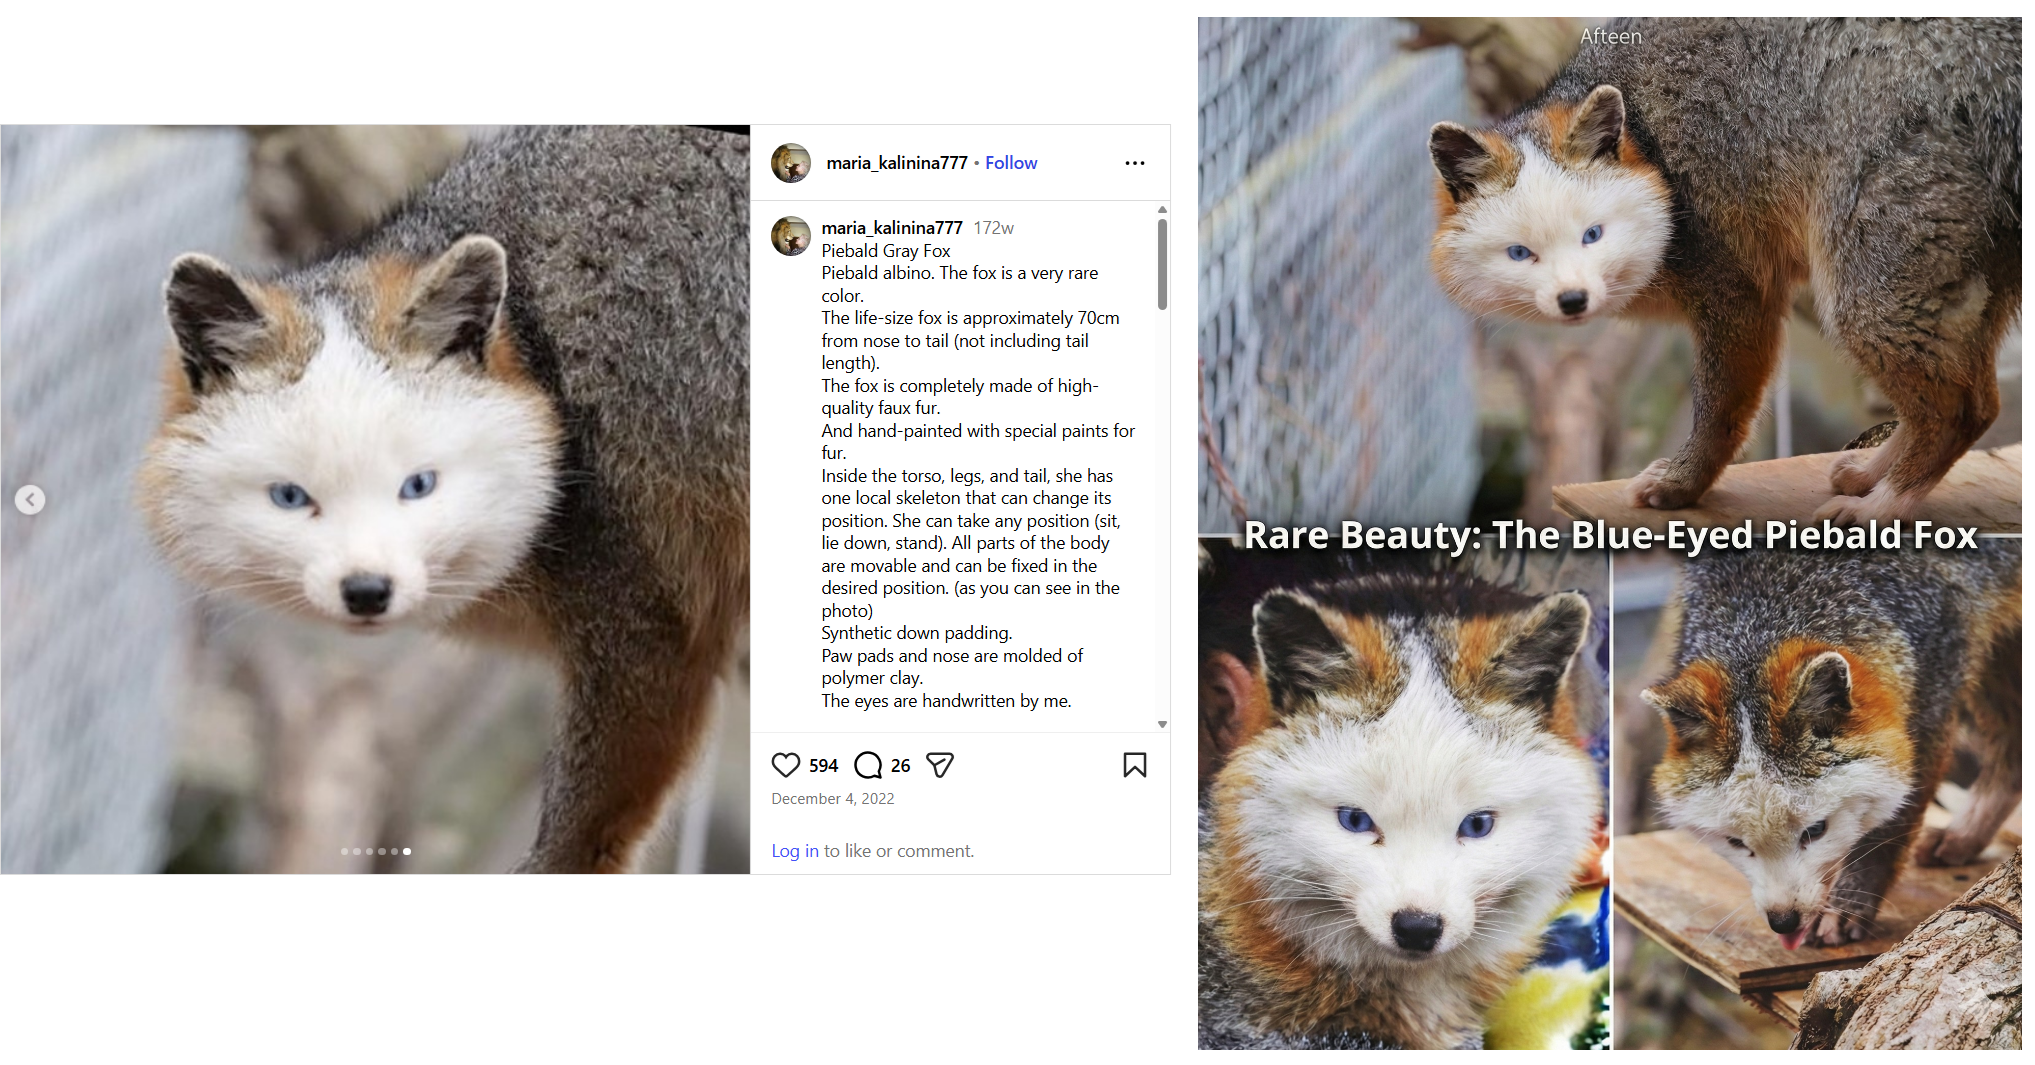Select the last carousel indicator dot
The image size is (2035, 1065).
(407, 851)
